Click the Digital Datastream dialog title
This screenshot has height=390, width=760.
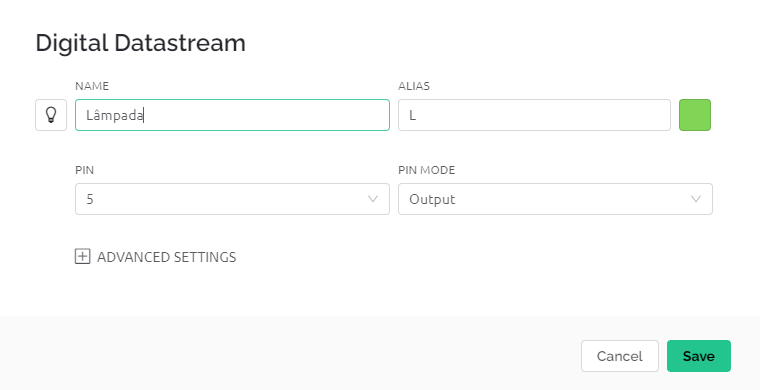point(141,43)
